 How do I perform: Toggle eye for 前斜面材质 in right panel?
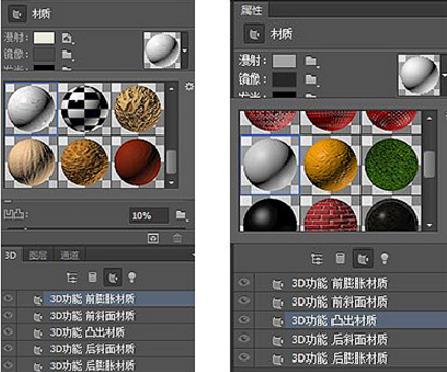(x=244, y=301)
